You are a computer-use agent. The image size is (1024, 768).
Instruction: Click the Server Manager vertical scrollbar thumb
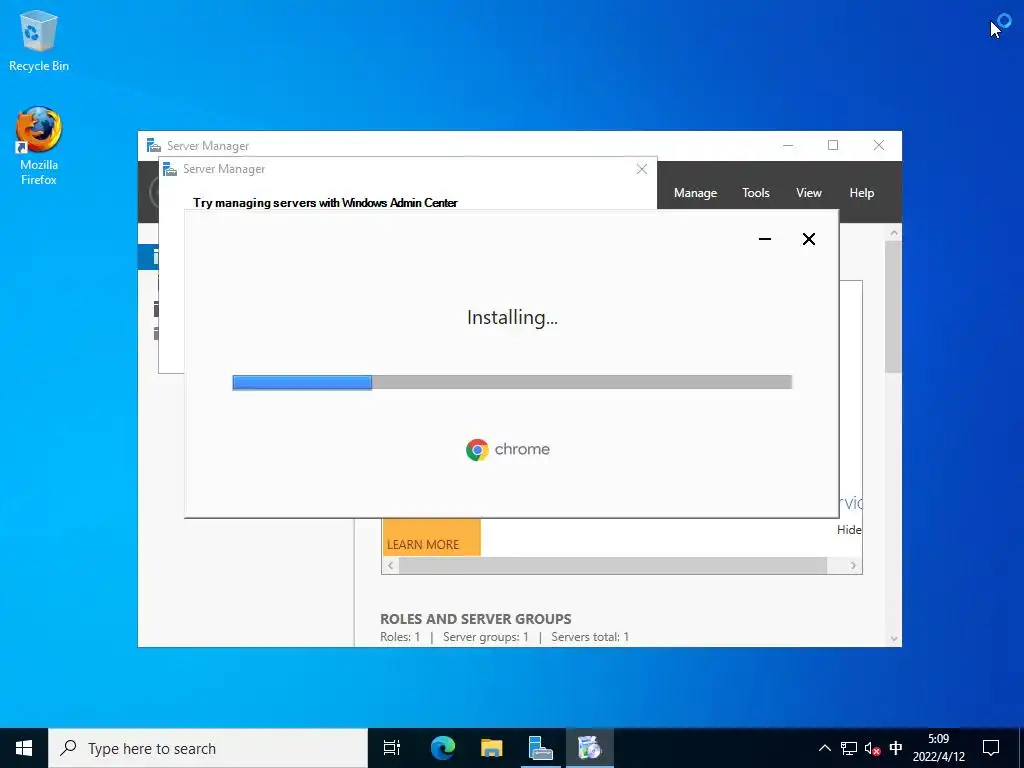(x=893, y=307)
